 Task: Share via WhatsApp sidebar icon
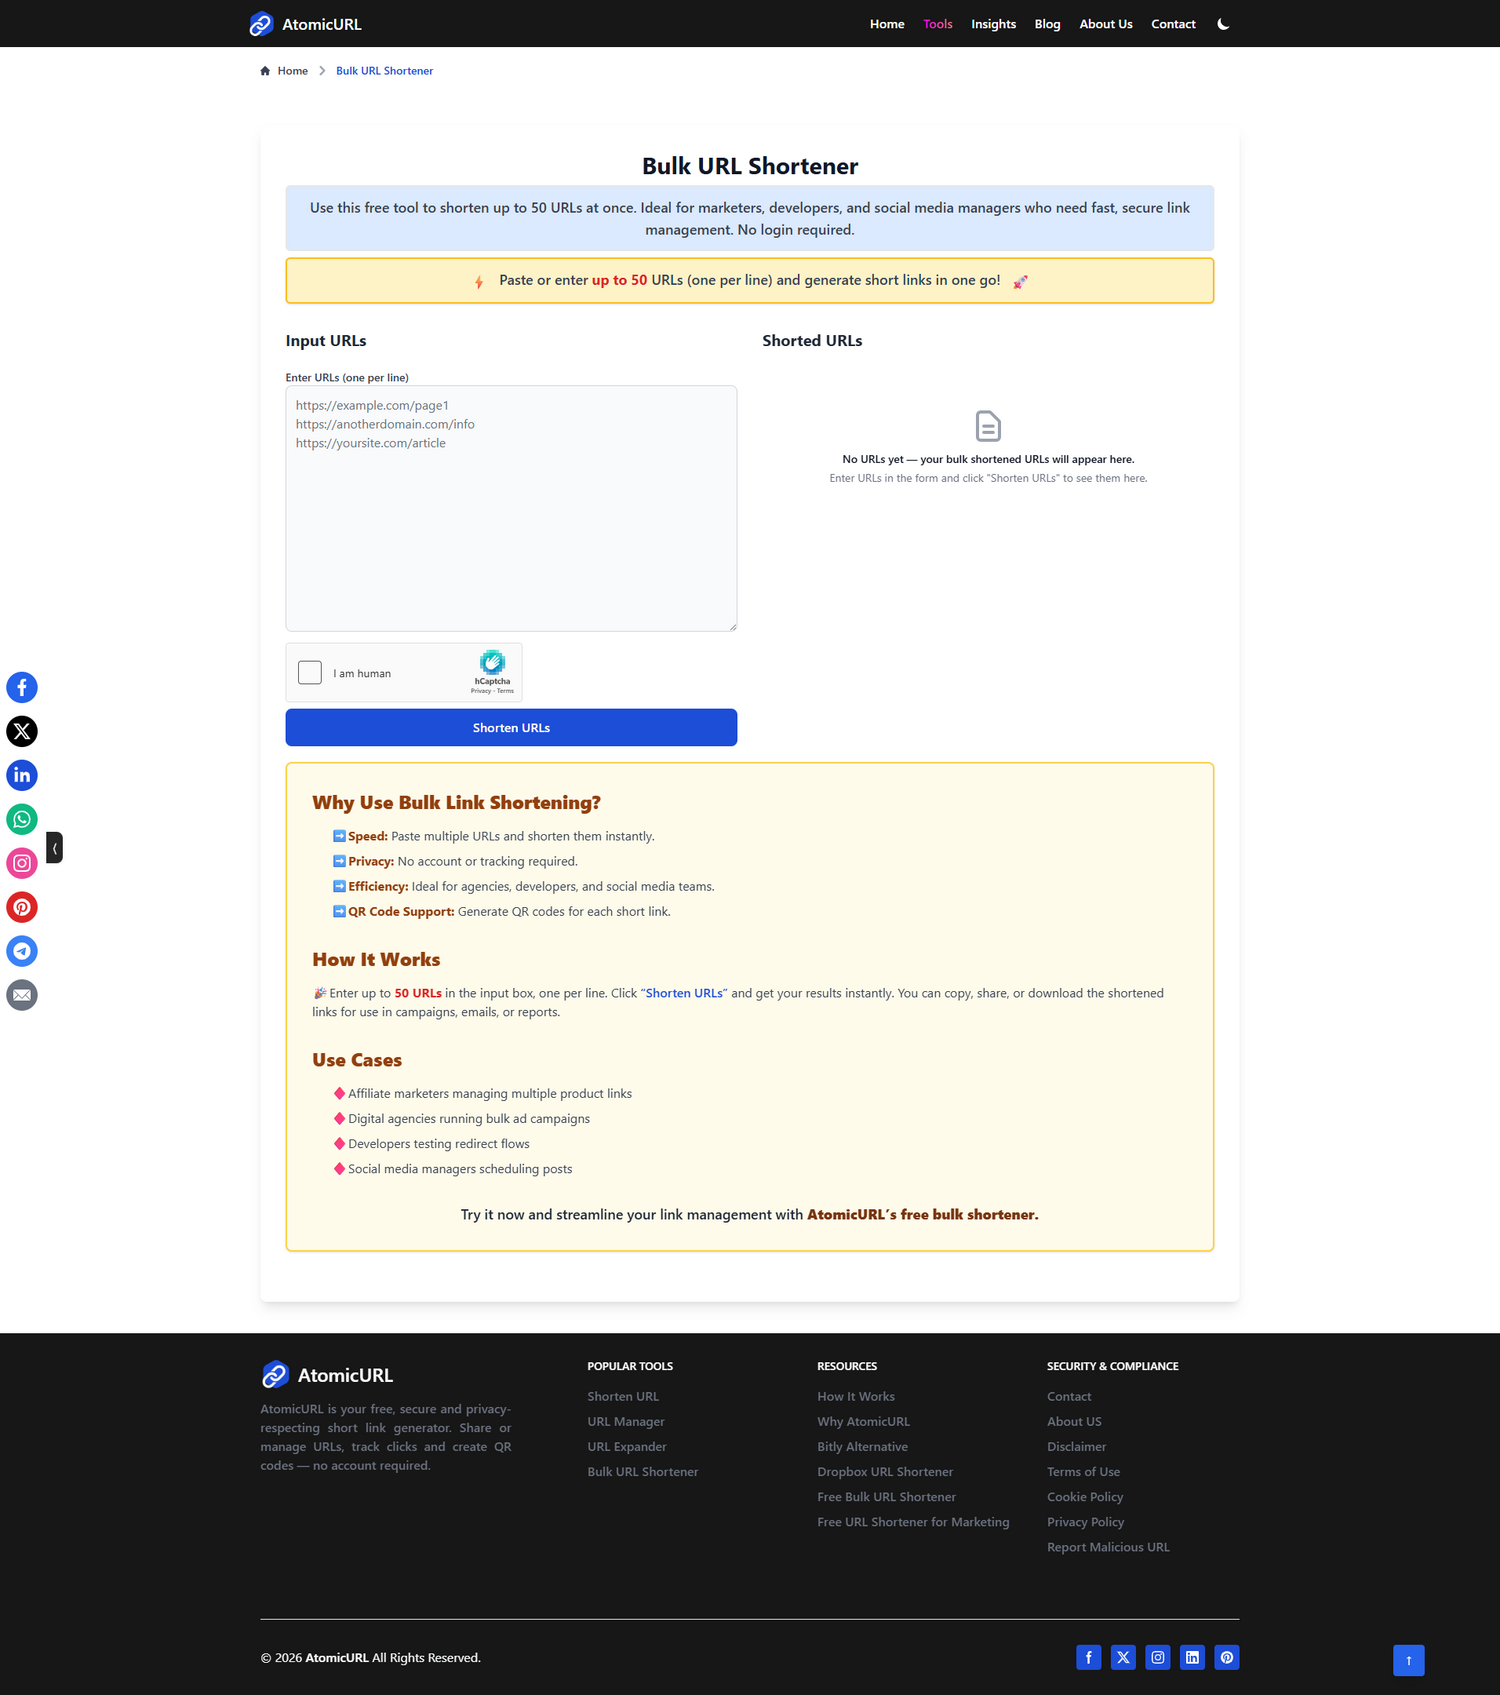click(x=22, y=819)
